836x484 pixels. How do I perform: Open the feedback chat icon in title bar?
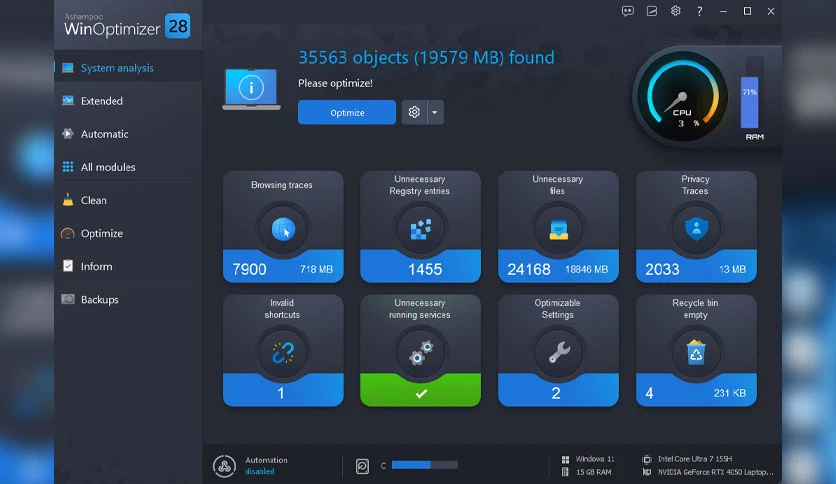pos(628,11)
